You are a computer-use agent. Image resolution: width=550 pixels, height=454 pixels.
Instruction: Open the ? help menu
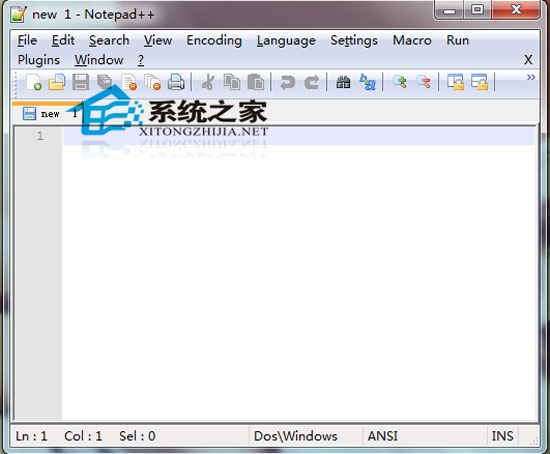(141, 60)
